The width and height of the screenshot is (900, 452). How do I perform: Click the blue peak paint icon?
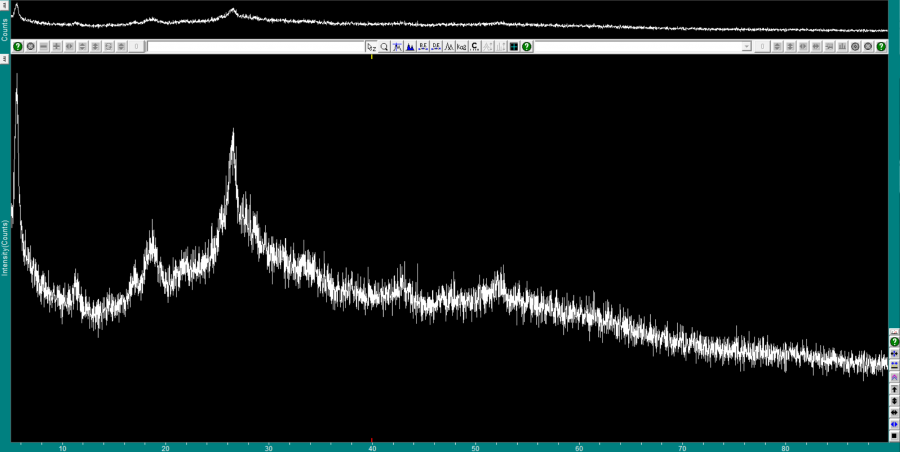[x=410, y=47]
